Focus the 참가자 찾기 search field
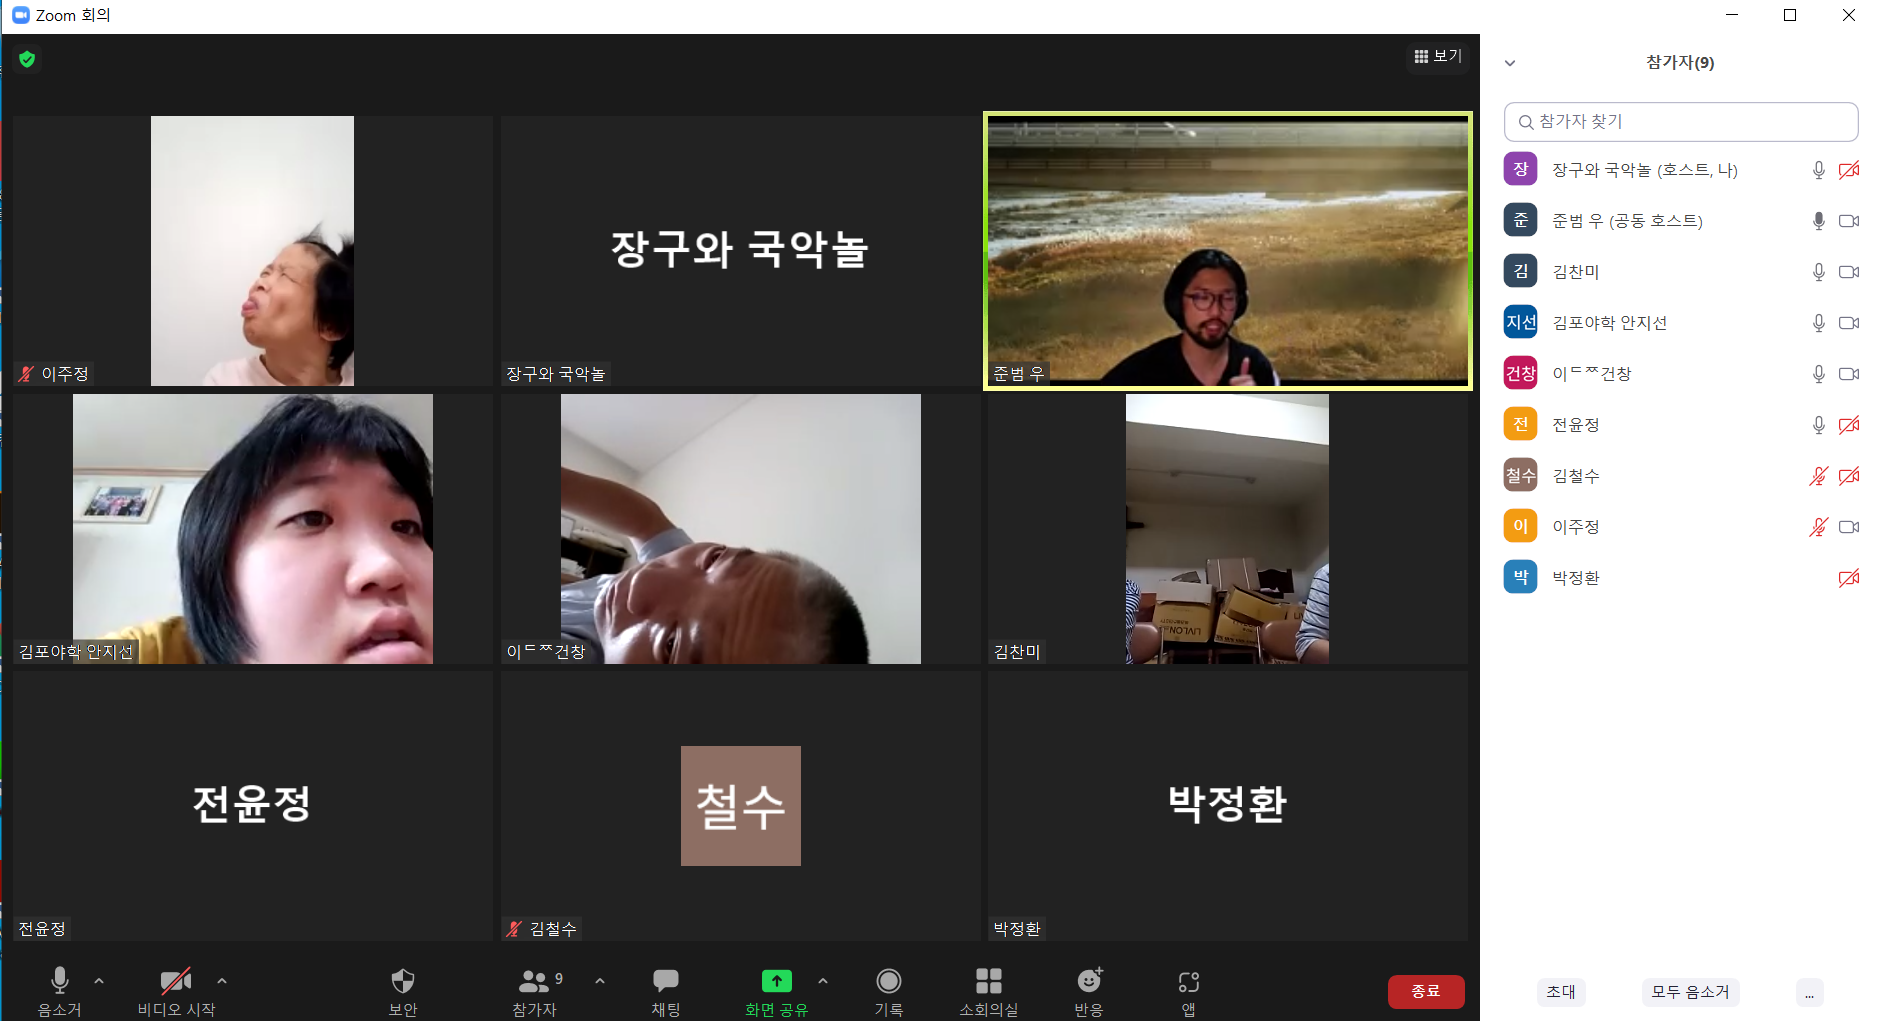The width and height of the screenshot is (1877, 1021). click(x=1681, y=122)
